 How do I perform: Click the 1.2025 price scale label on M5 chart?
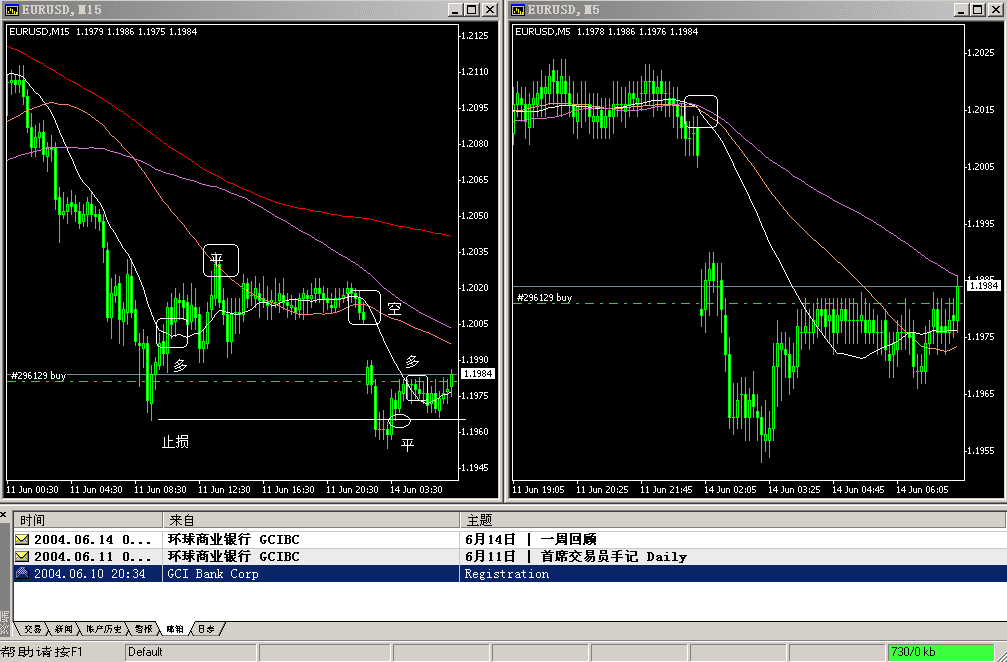coord(981,53)
